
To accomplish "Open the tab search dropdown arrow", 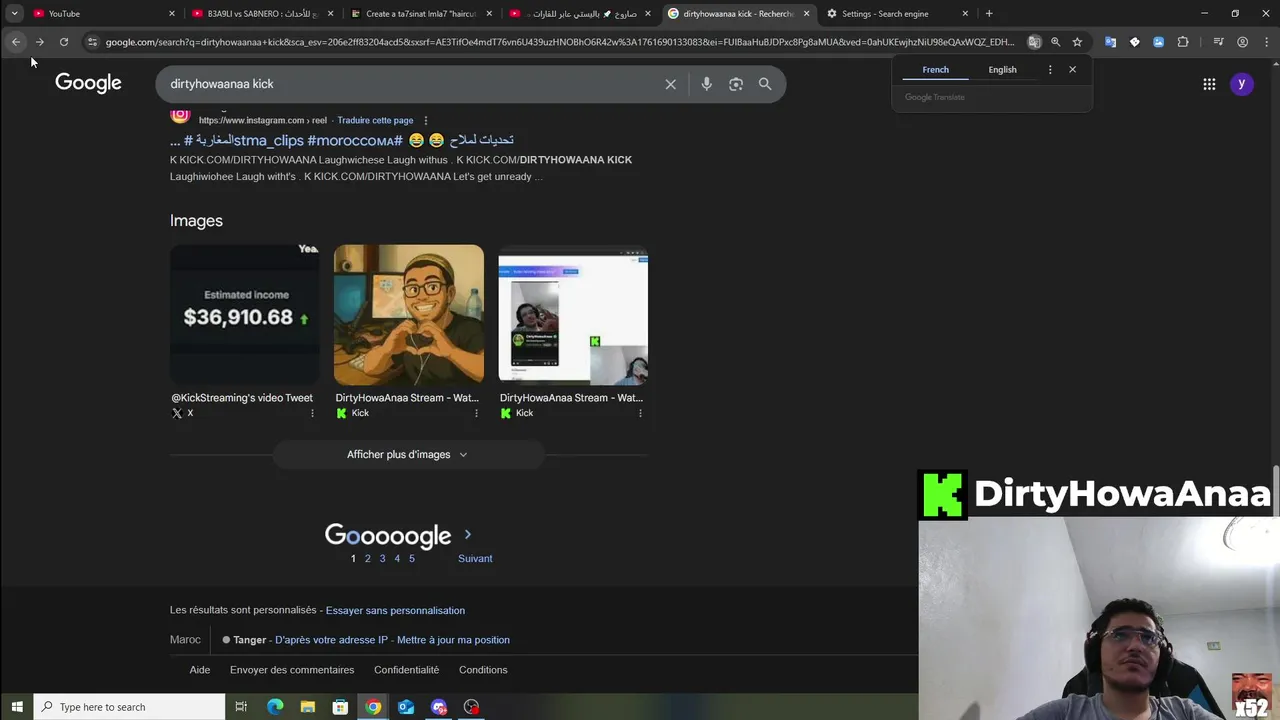I will (14, 13).
